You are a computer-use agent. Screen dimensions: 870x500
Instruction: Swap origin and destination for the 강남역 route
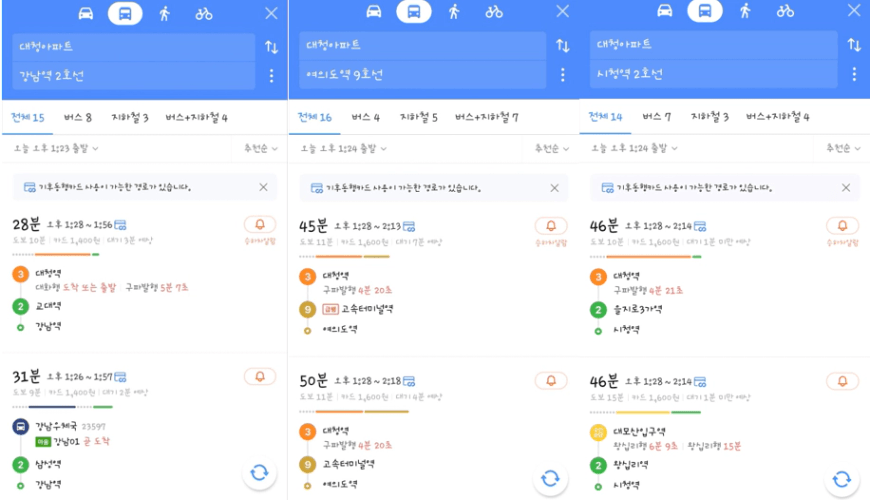pos(271,47)
